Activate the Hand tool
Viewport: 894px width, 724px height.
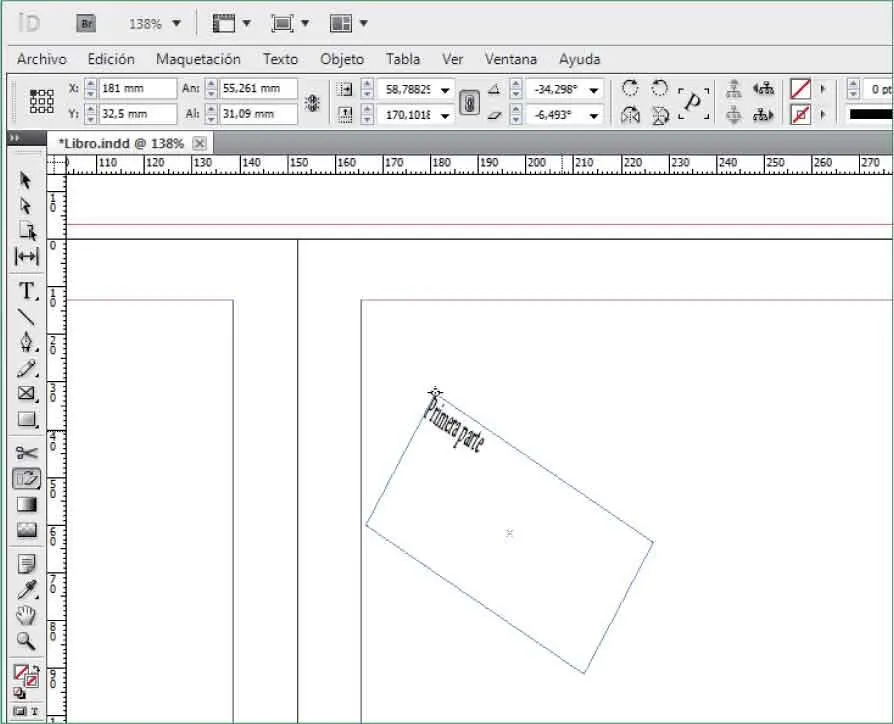(27, 615)
